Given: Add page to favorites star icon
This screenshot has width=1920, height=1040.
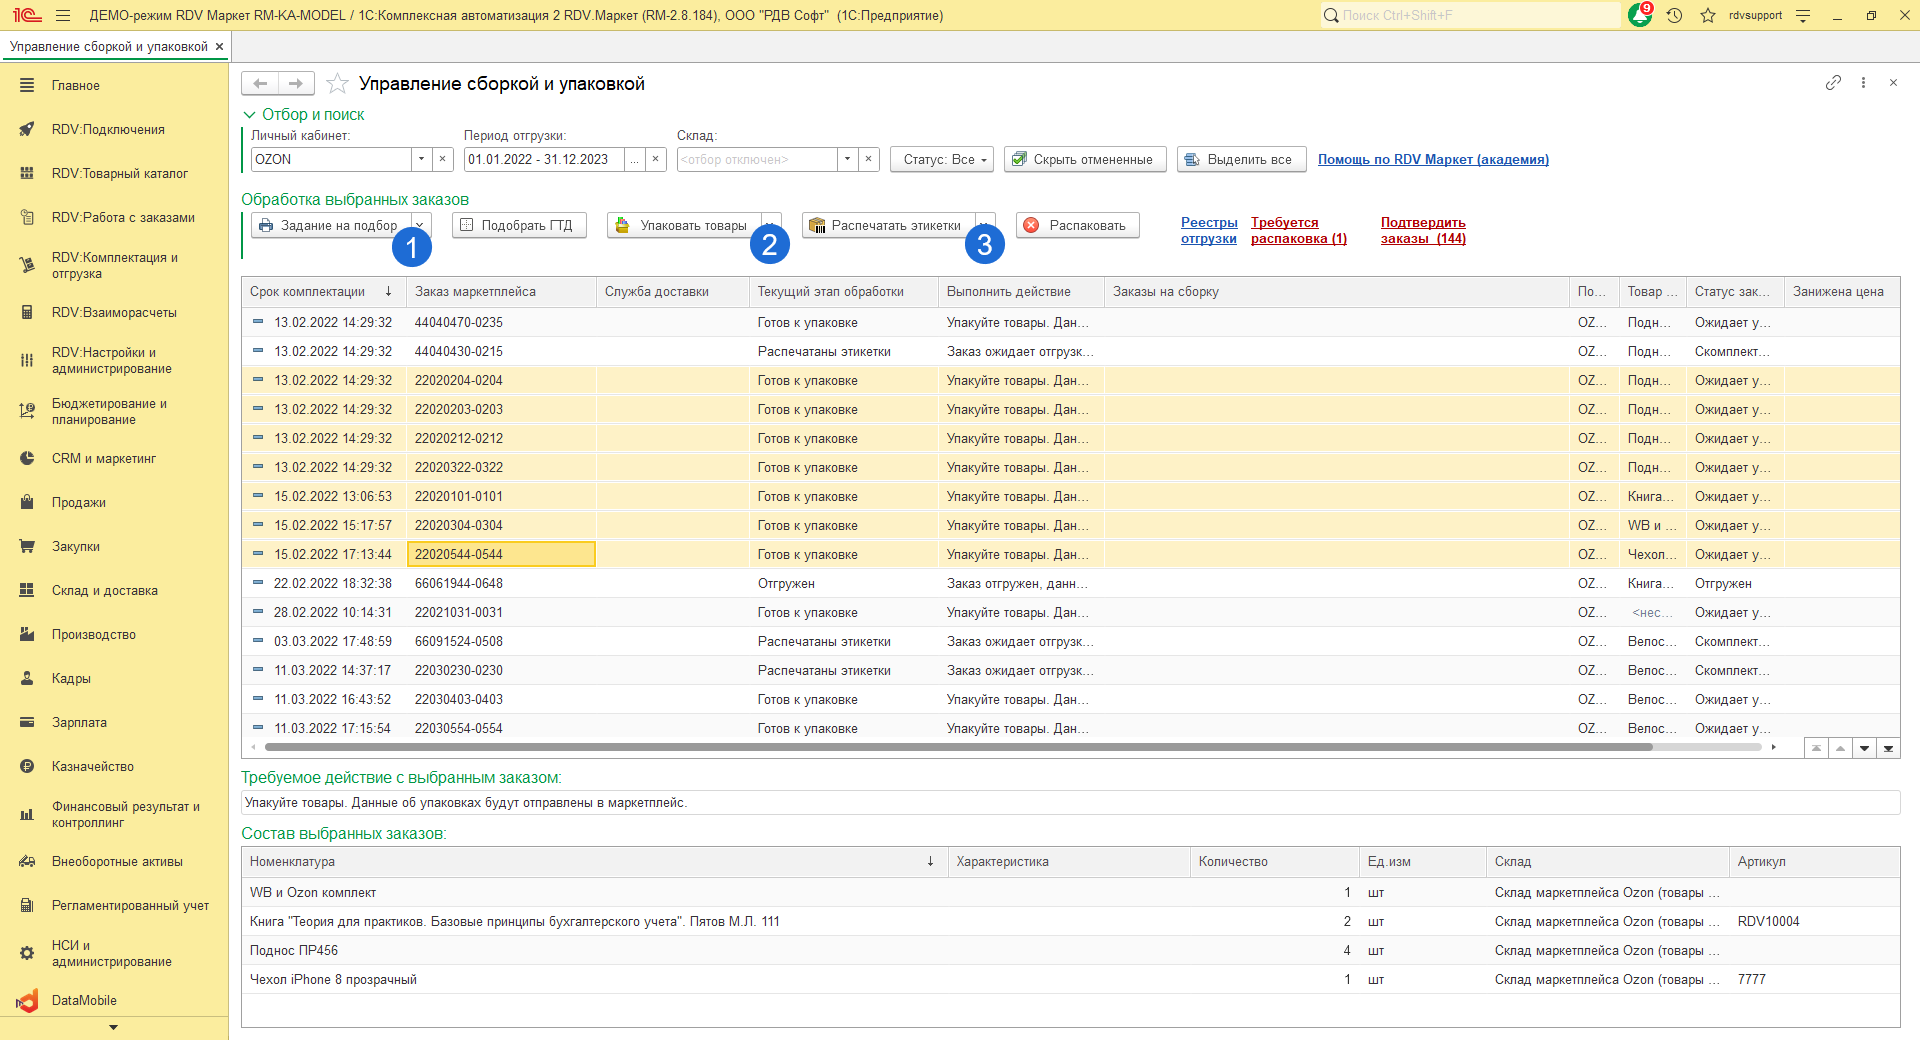Looking at the screenshot, I should coord(337,84).
